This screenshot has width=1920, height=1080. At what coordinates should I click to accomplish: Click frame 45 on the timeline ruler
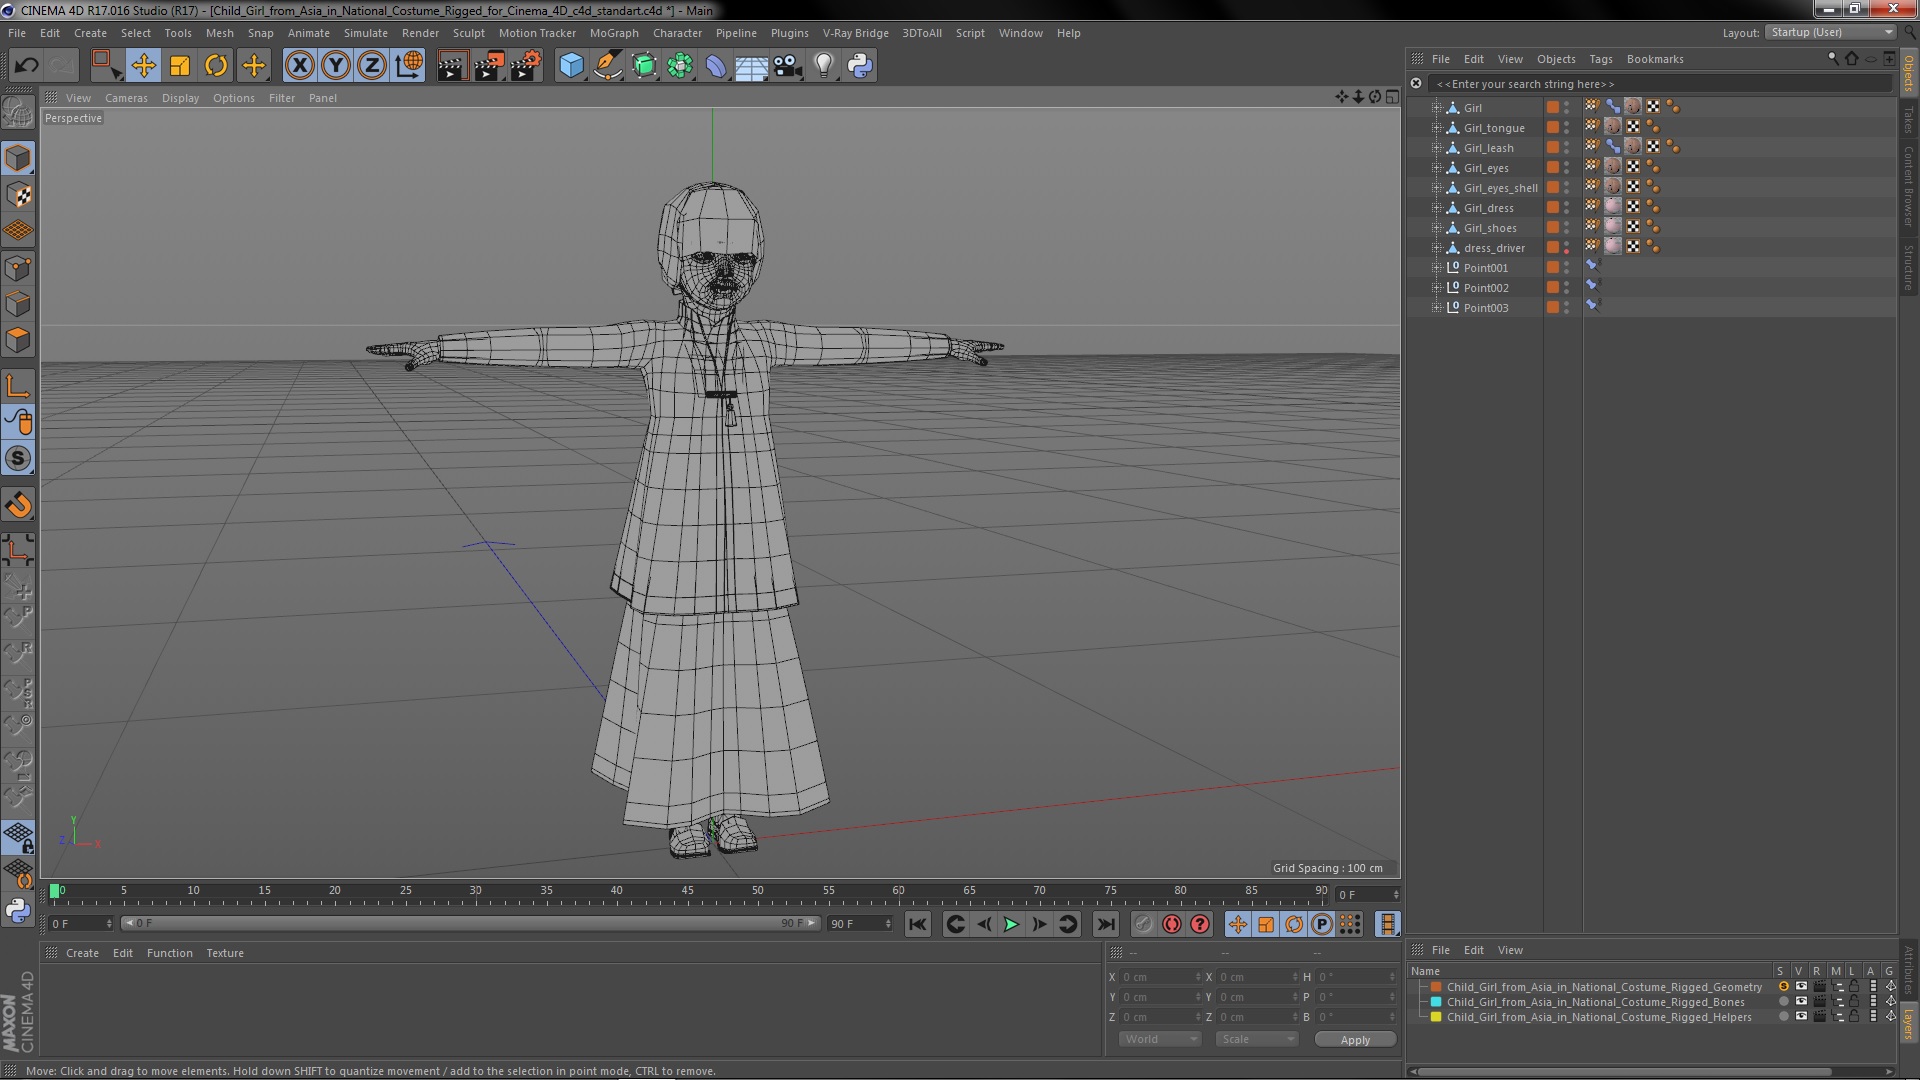point(687,890)
